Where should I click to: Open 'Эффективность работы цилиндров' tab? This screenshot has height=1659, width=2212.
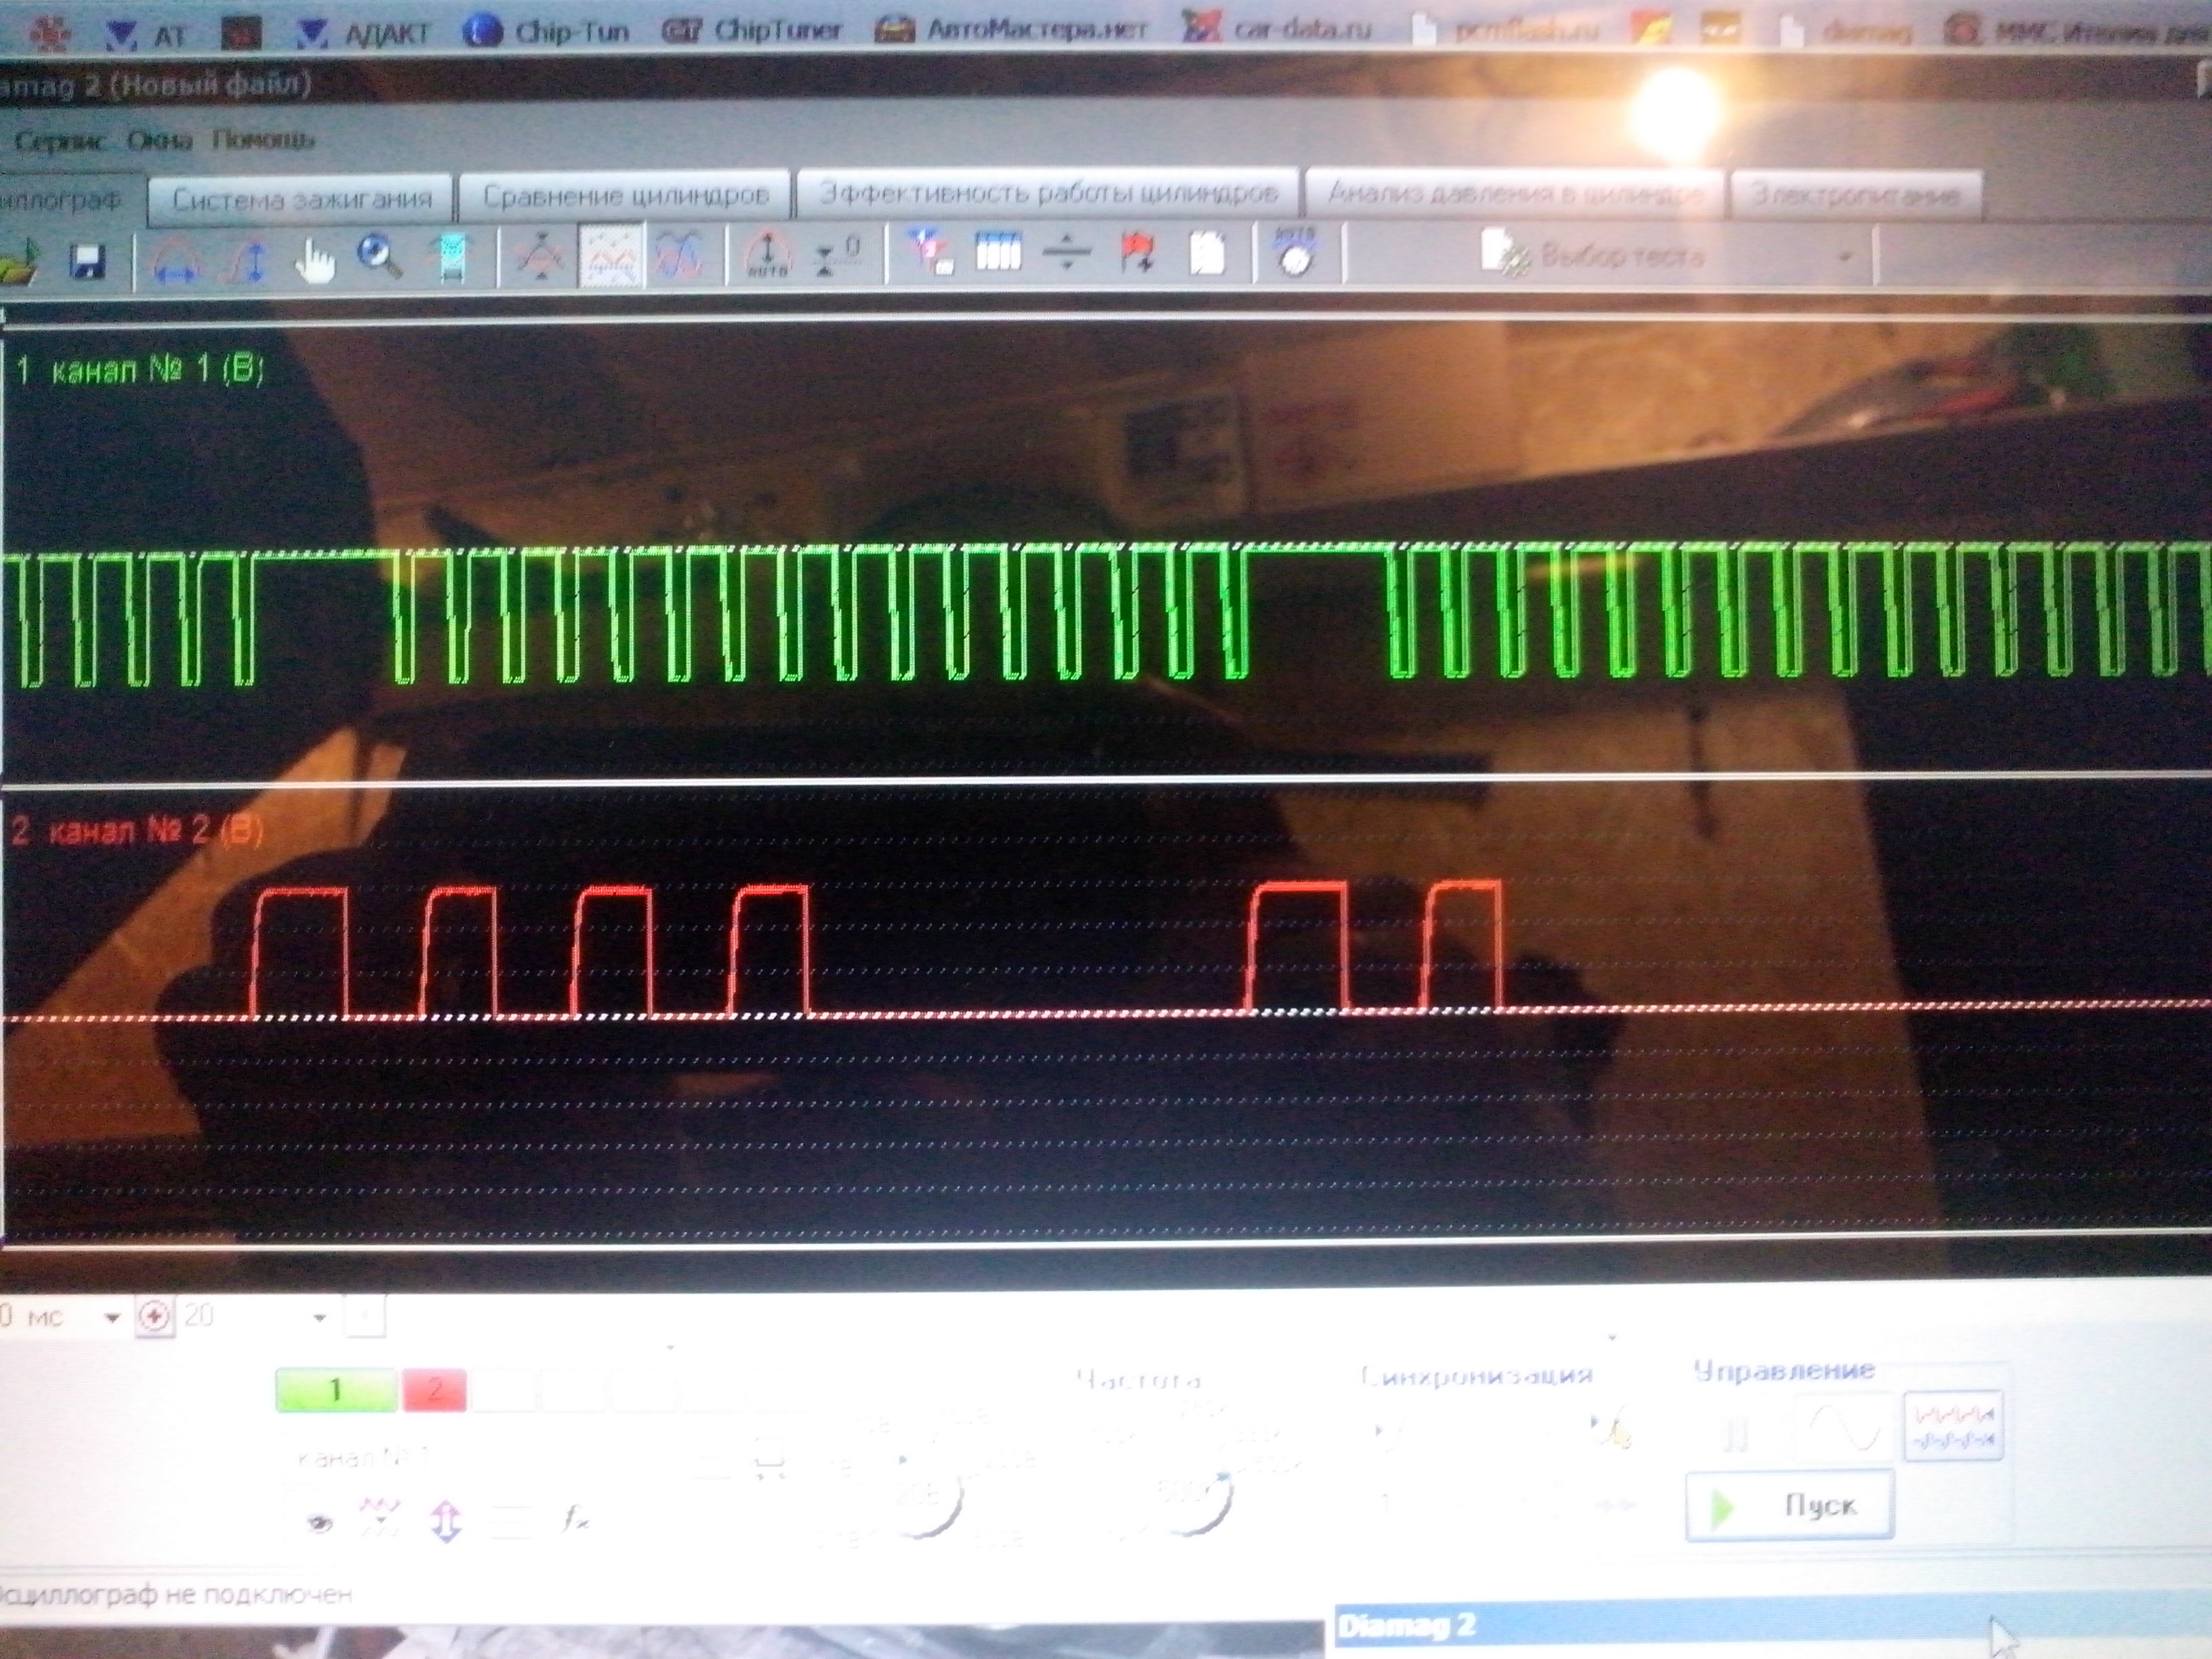pyautogui.click(x=1048, y=192)
